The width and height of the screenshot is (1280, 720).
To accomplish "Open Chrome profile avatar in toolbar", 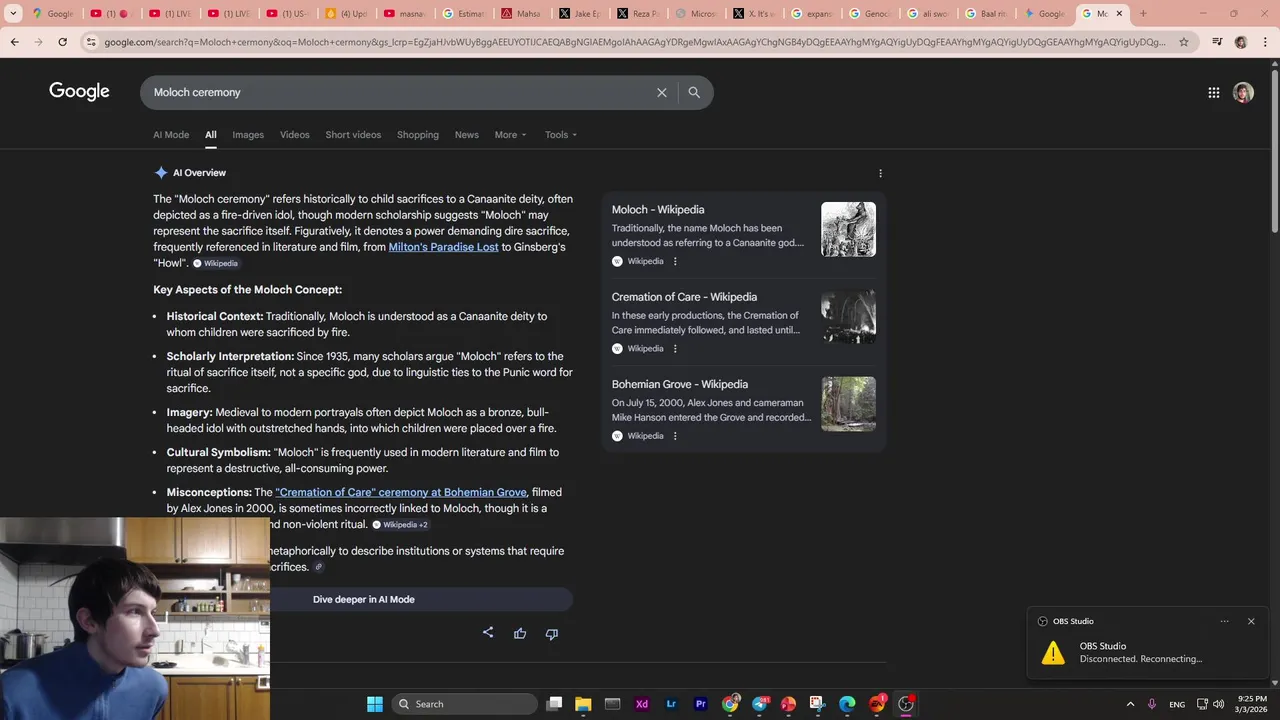I will 1241,42.
